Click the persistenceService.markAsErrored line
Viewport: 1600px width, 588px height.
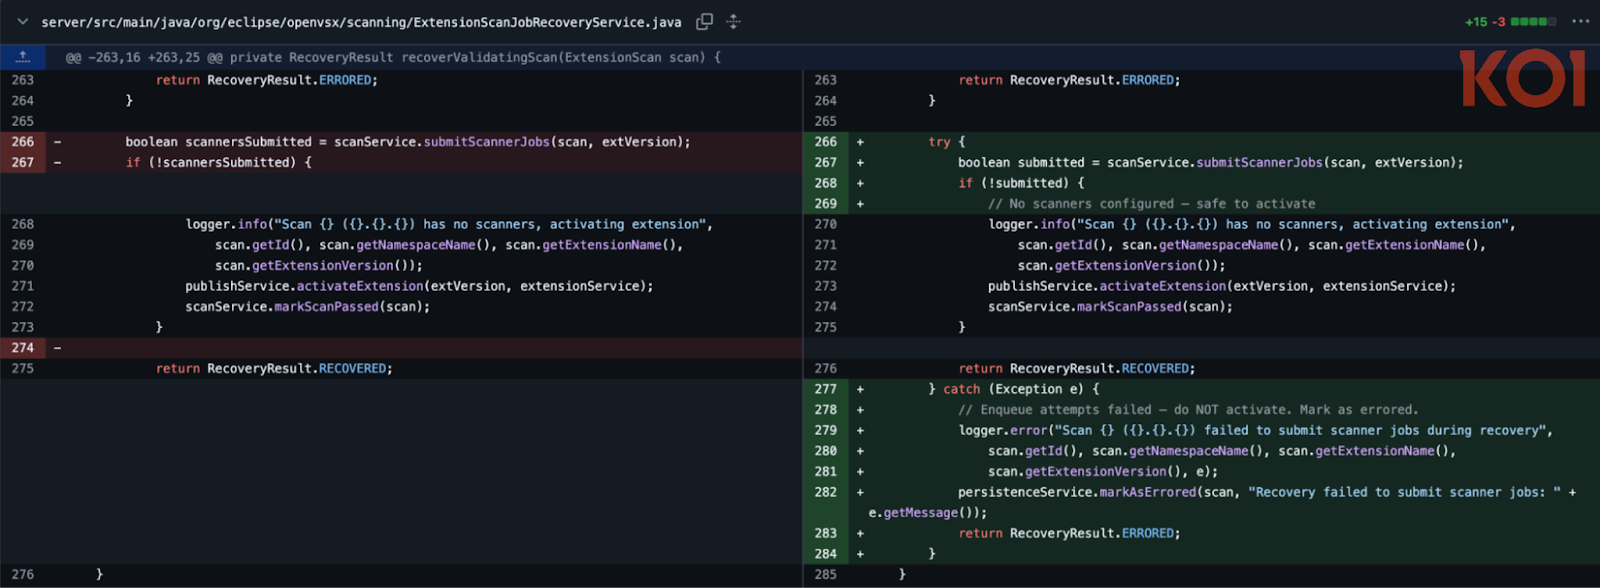pos(1267,492)
